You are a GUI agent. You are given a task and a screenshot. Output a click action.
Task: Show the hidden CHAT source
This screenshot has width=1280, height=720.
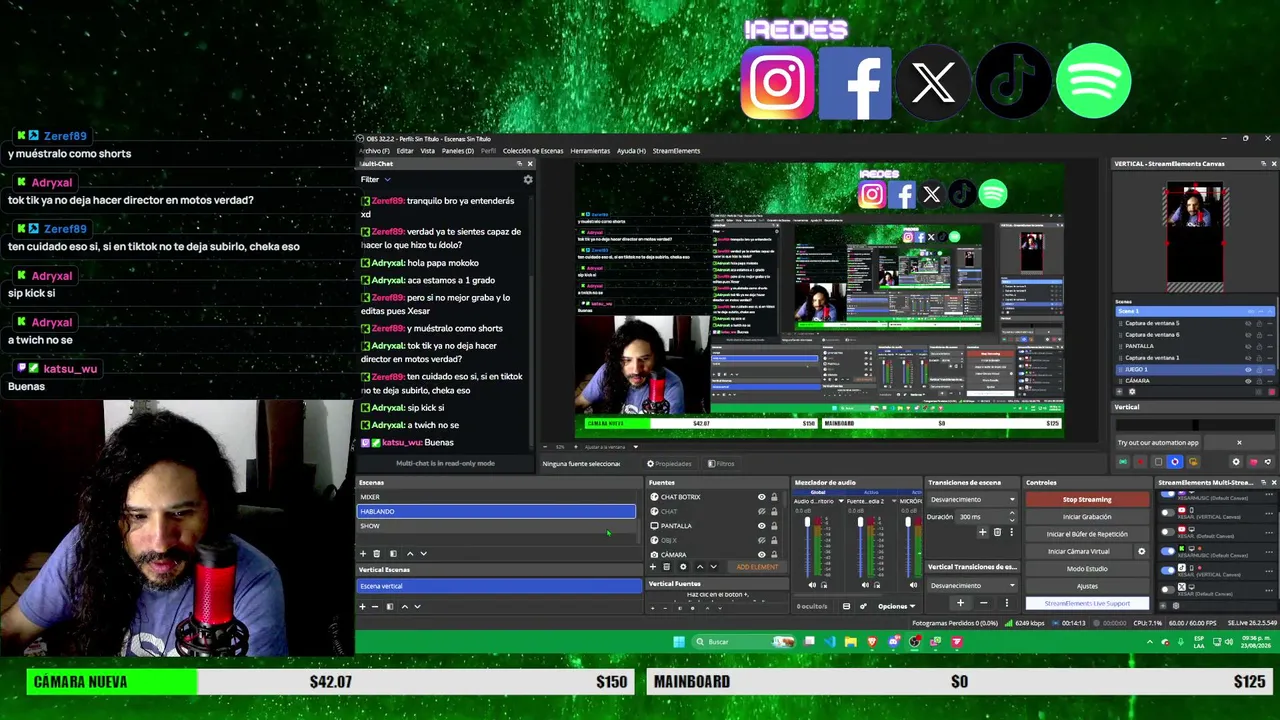click(x=761, y=511)
